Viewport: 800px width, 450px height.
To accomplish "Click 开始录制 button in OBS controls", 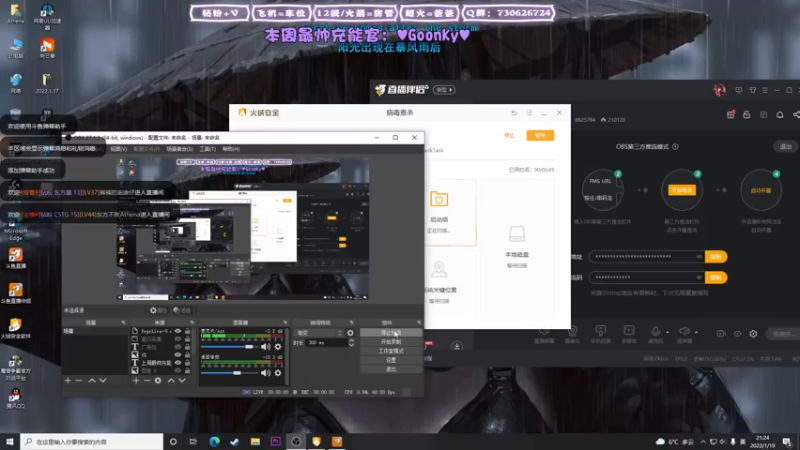I will [391, 342].
